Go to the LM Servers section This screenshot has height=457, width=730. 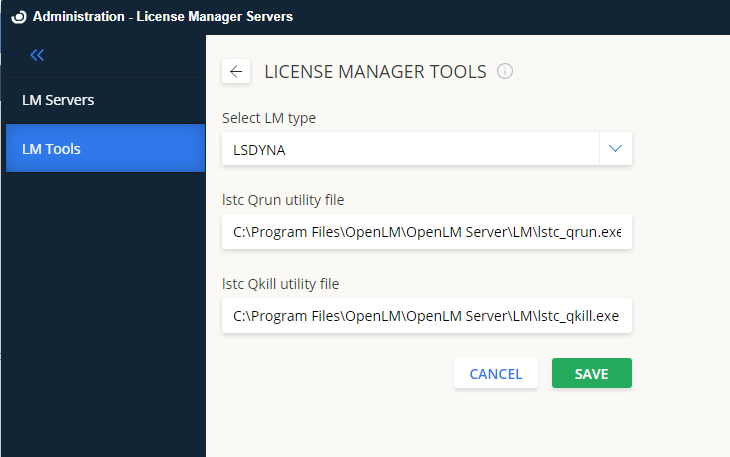[58, 100]
